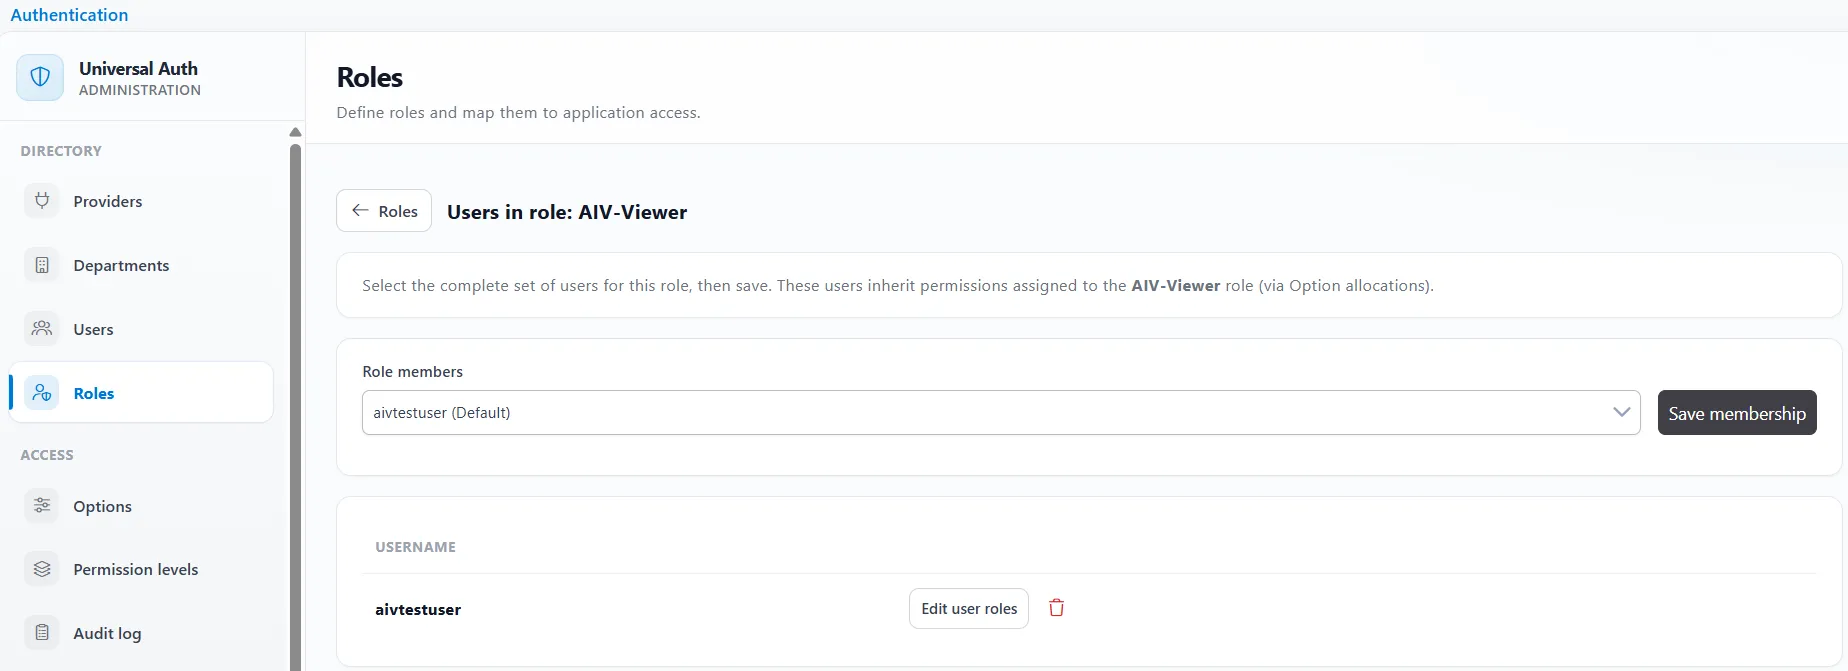
Task: Click the Users people icon
Action: [42, 329]
